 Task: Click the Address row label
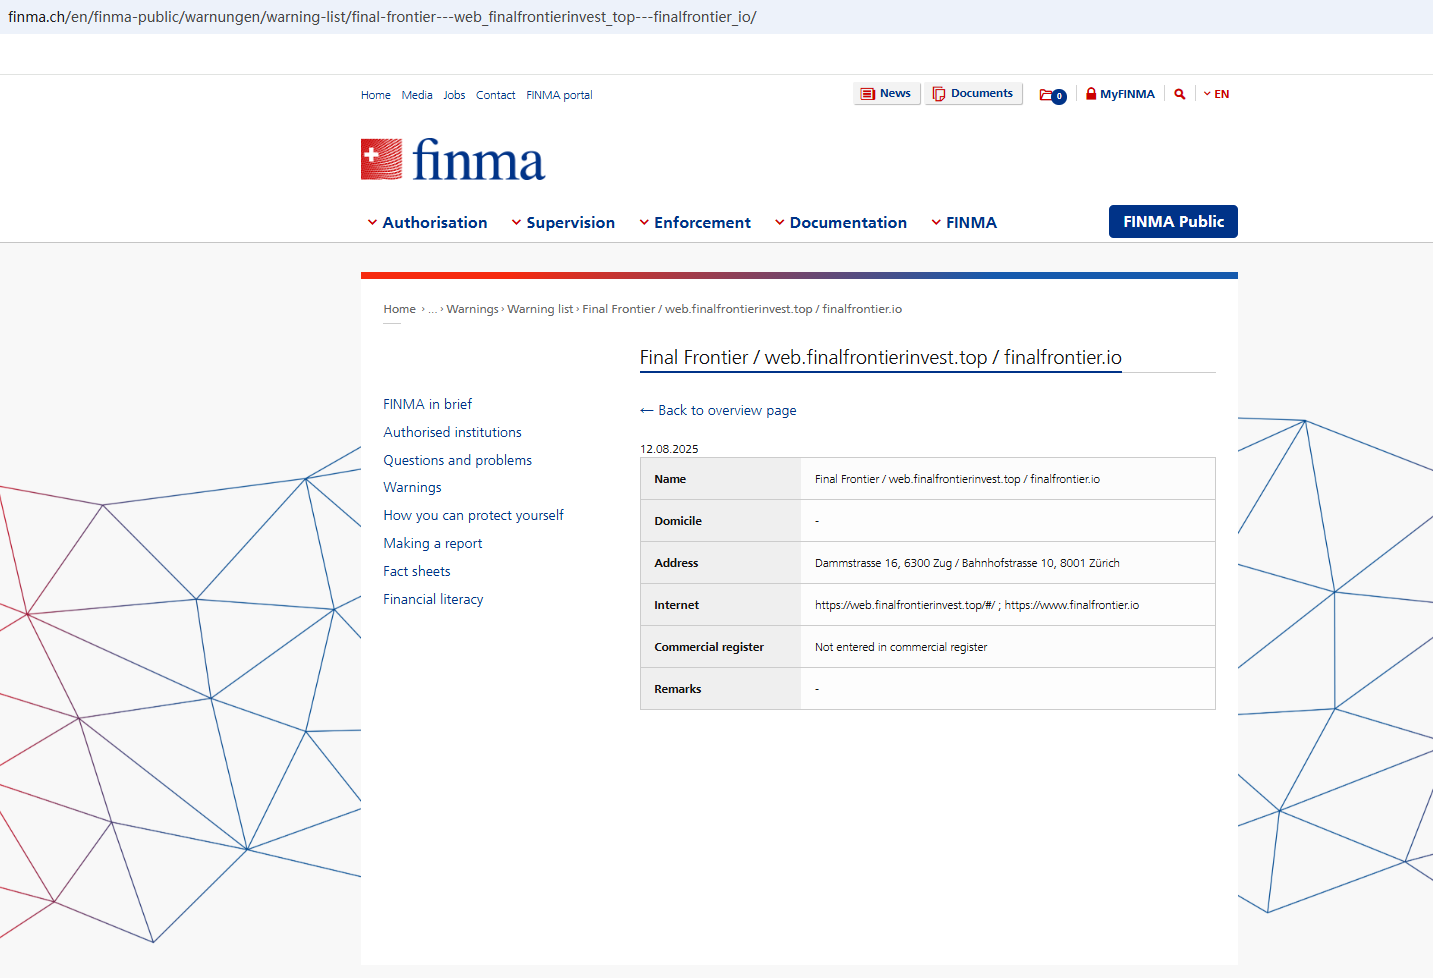[x=676, y=563]
